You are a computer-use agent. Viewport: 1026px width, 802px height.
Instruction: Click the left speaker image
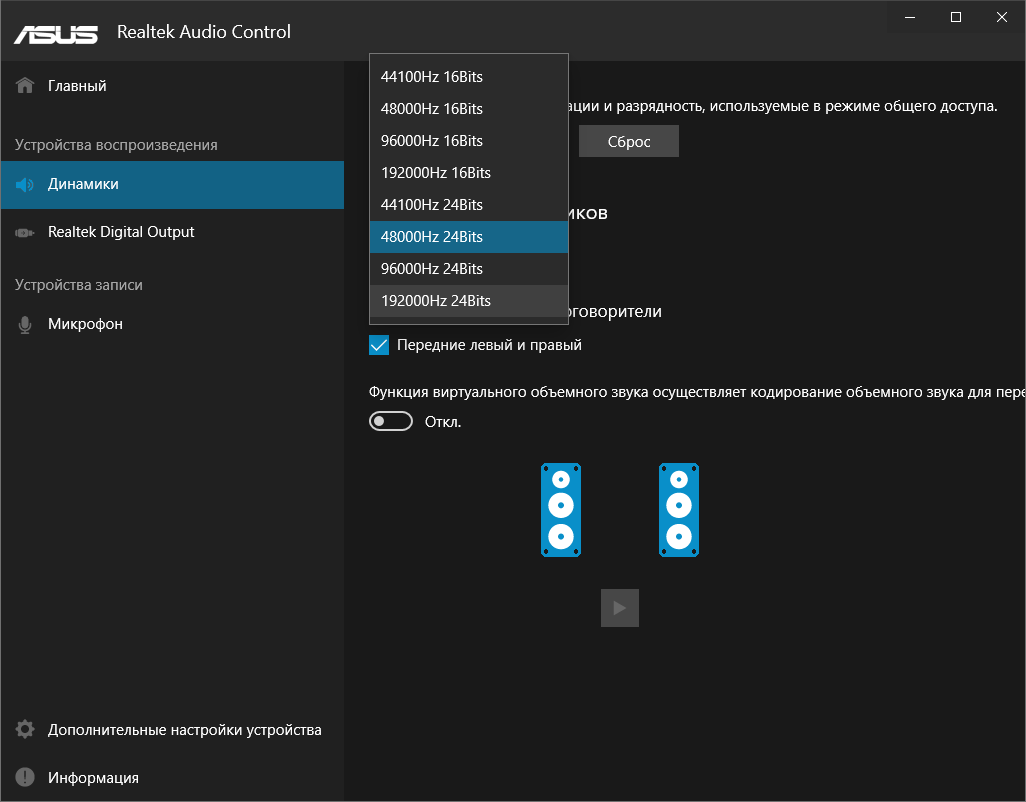[561, 510]
